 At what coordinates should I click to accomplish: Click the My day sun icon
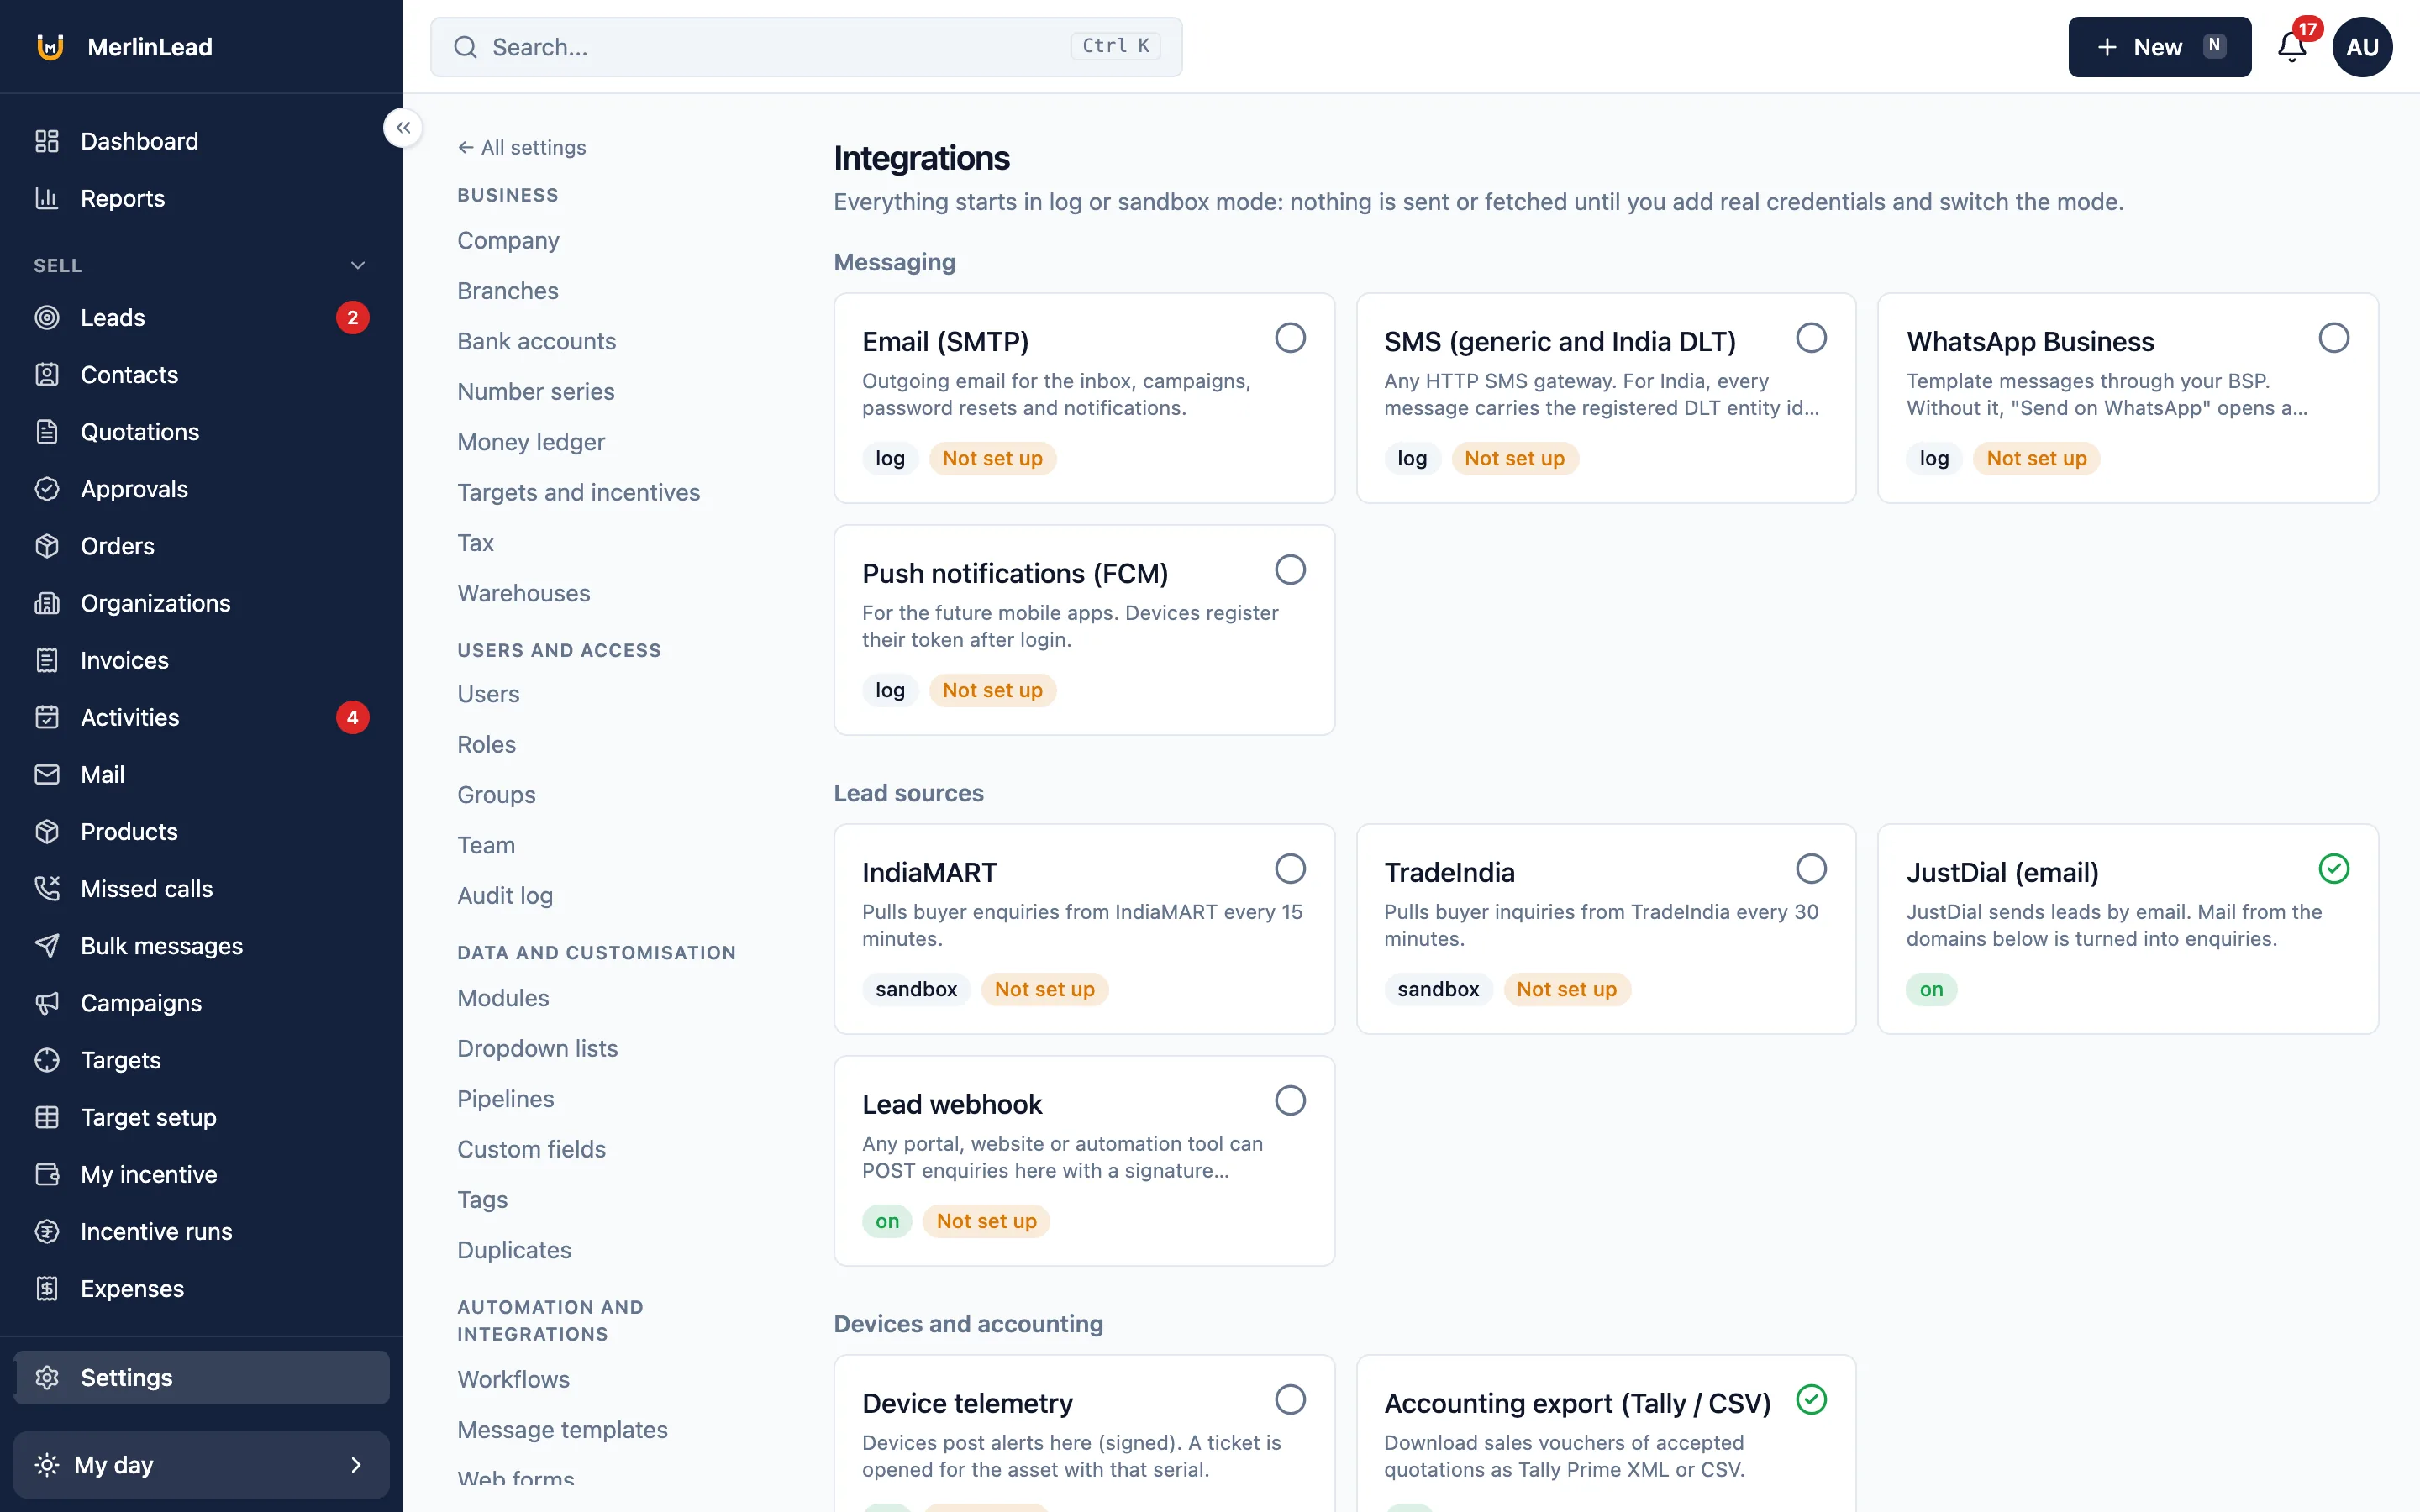47,1464
